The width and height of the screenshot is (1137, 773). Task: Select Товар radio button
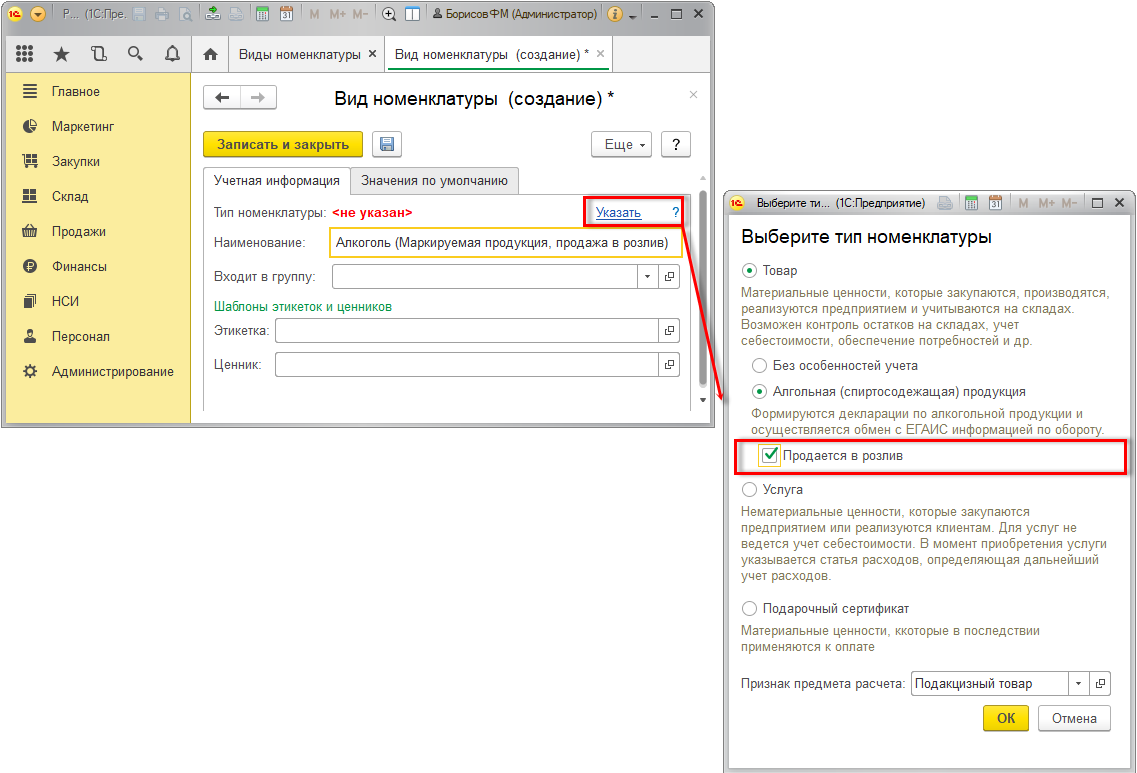click(x=750, y=270)
